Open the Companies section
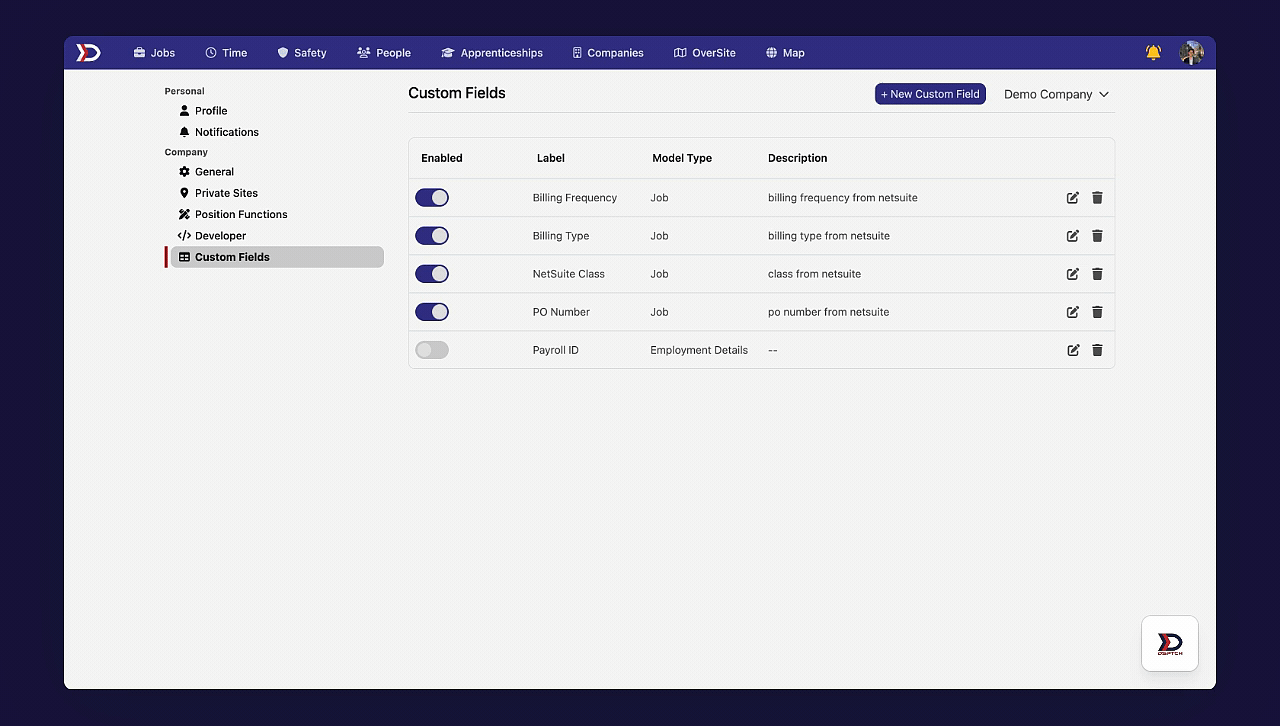The image size is (1280, 726). click(608, 53)
